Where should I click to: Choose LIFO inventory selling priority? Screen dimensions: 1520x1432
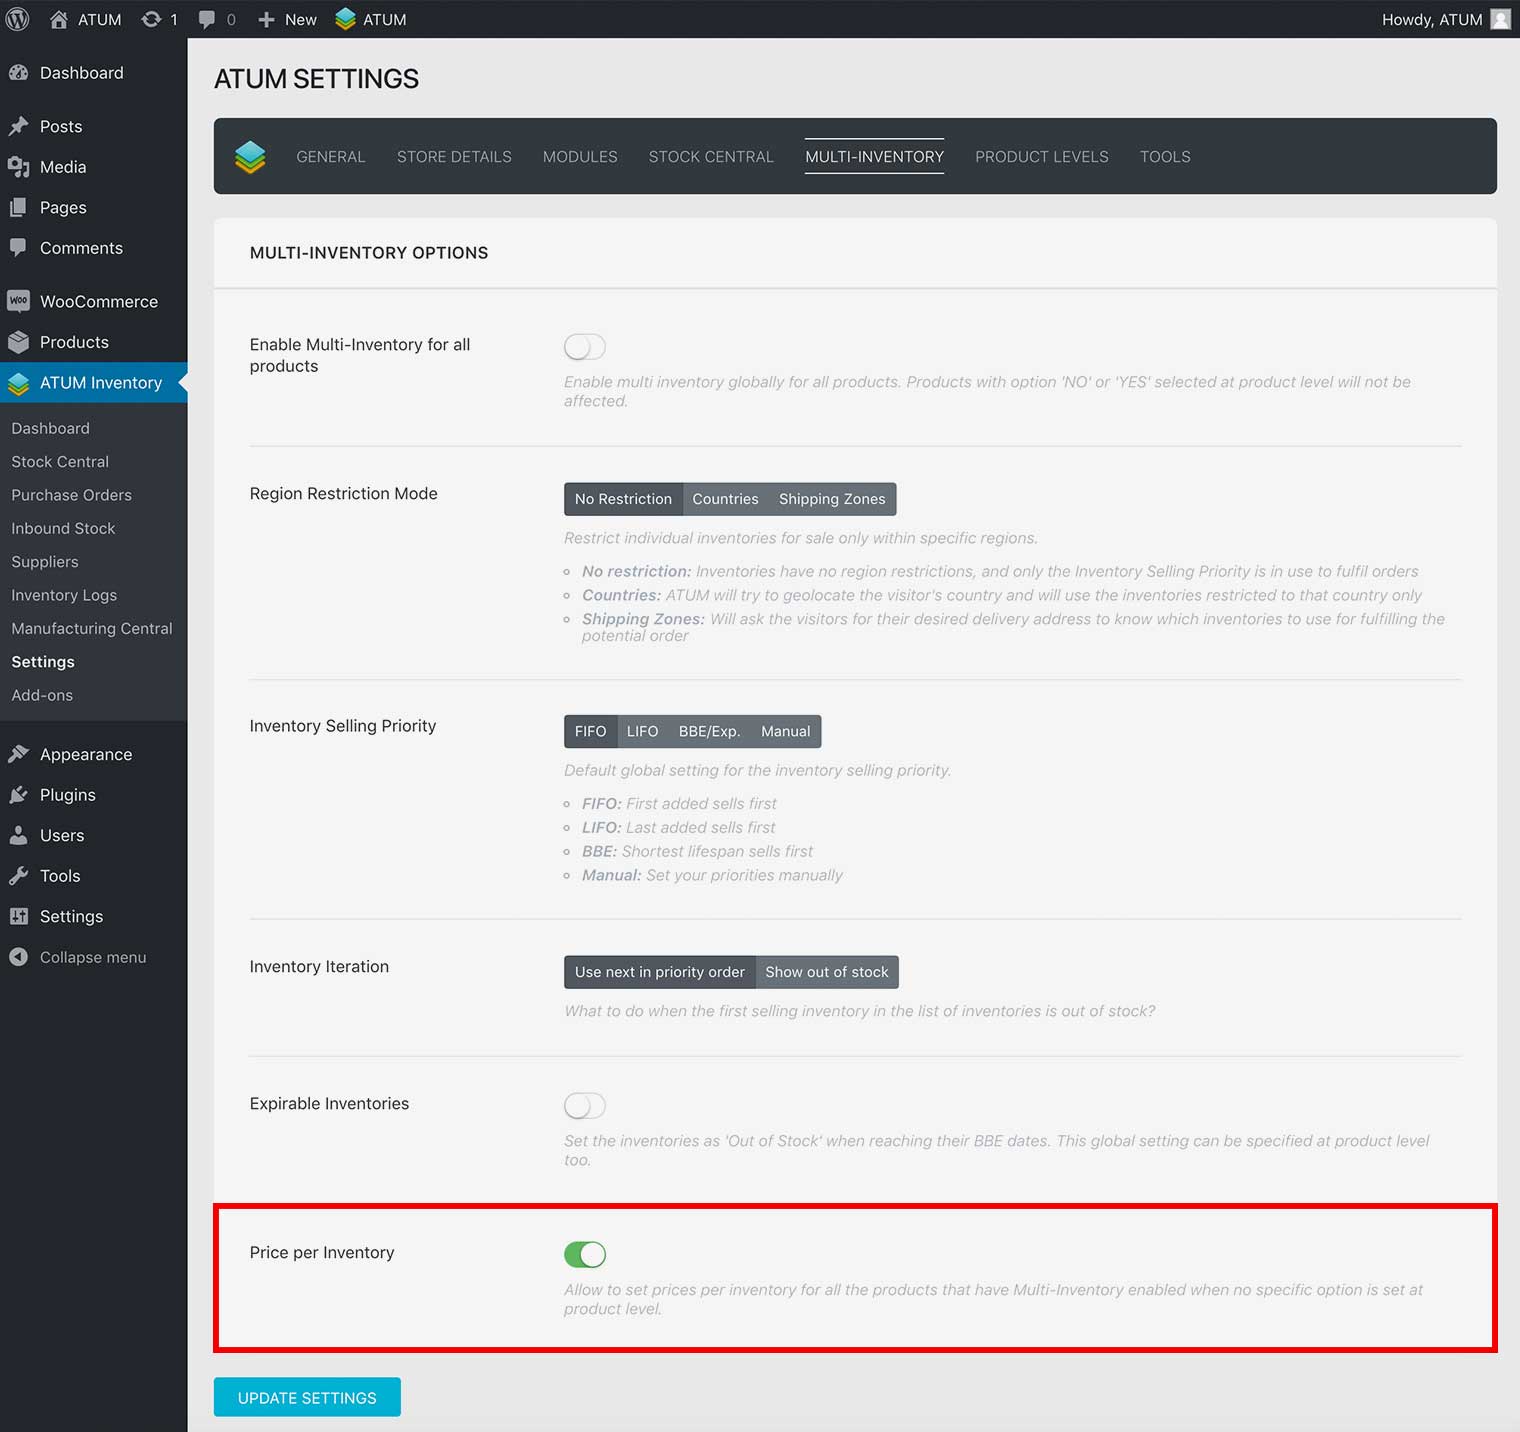tap(642, 731)
